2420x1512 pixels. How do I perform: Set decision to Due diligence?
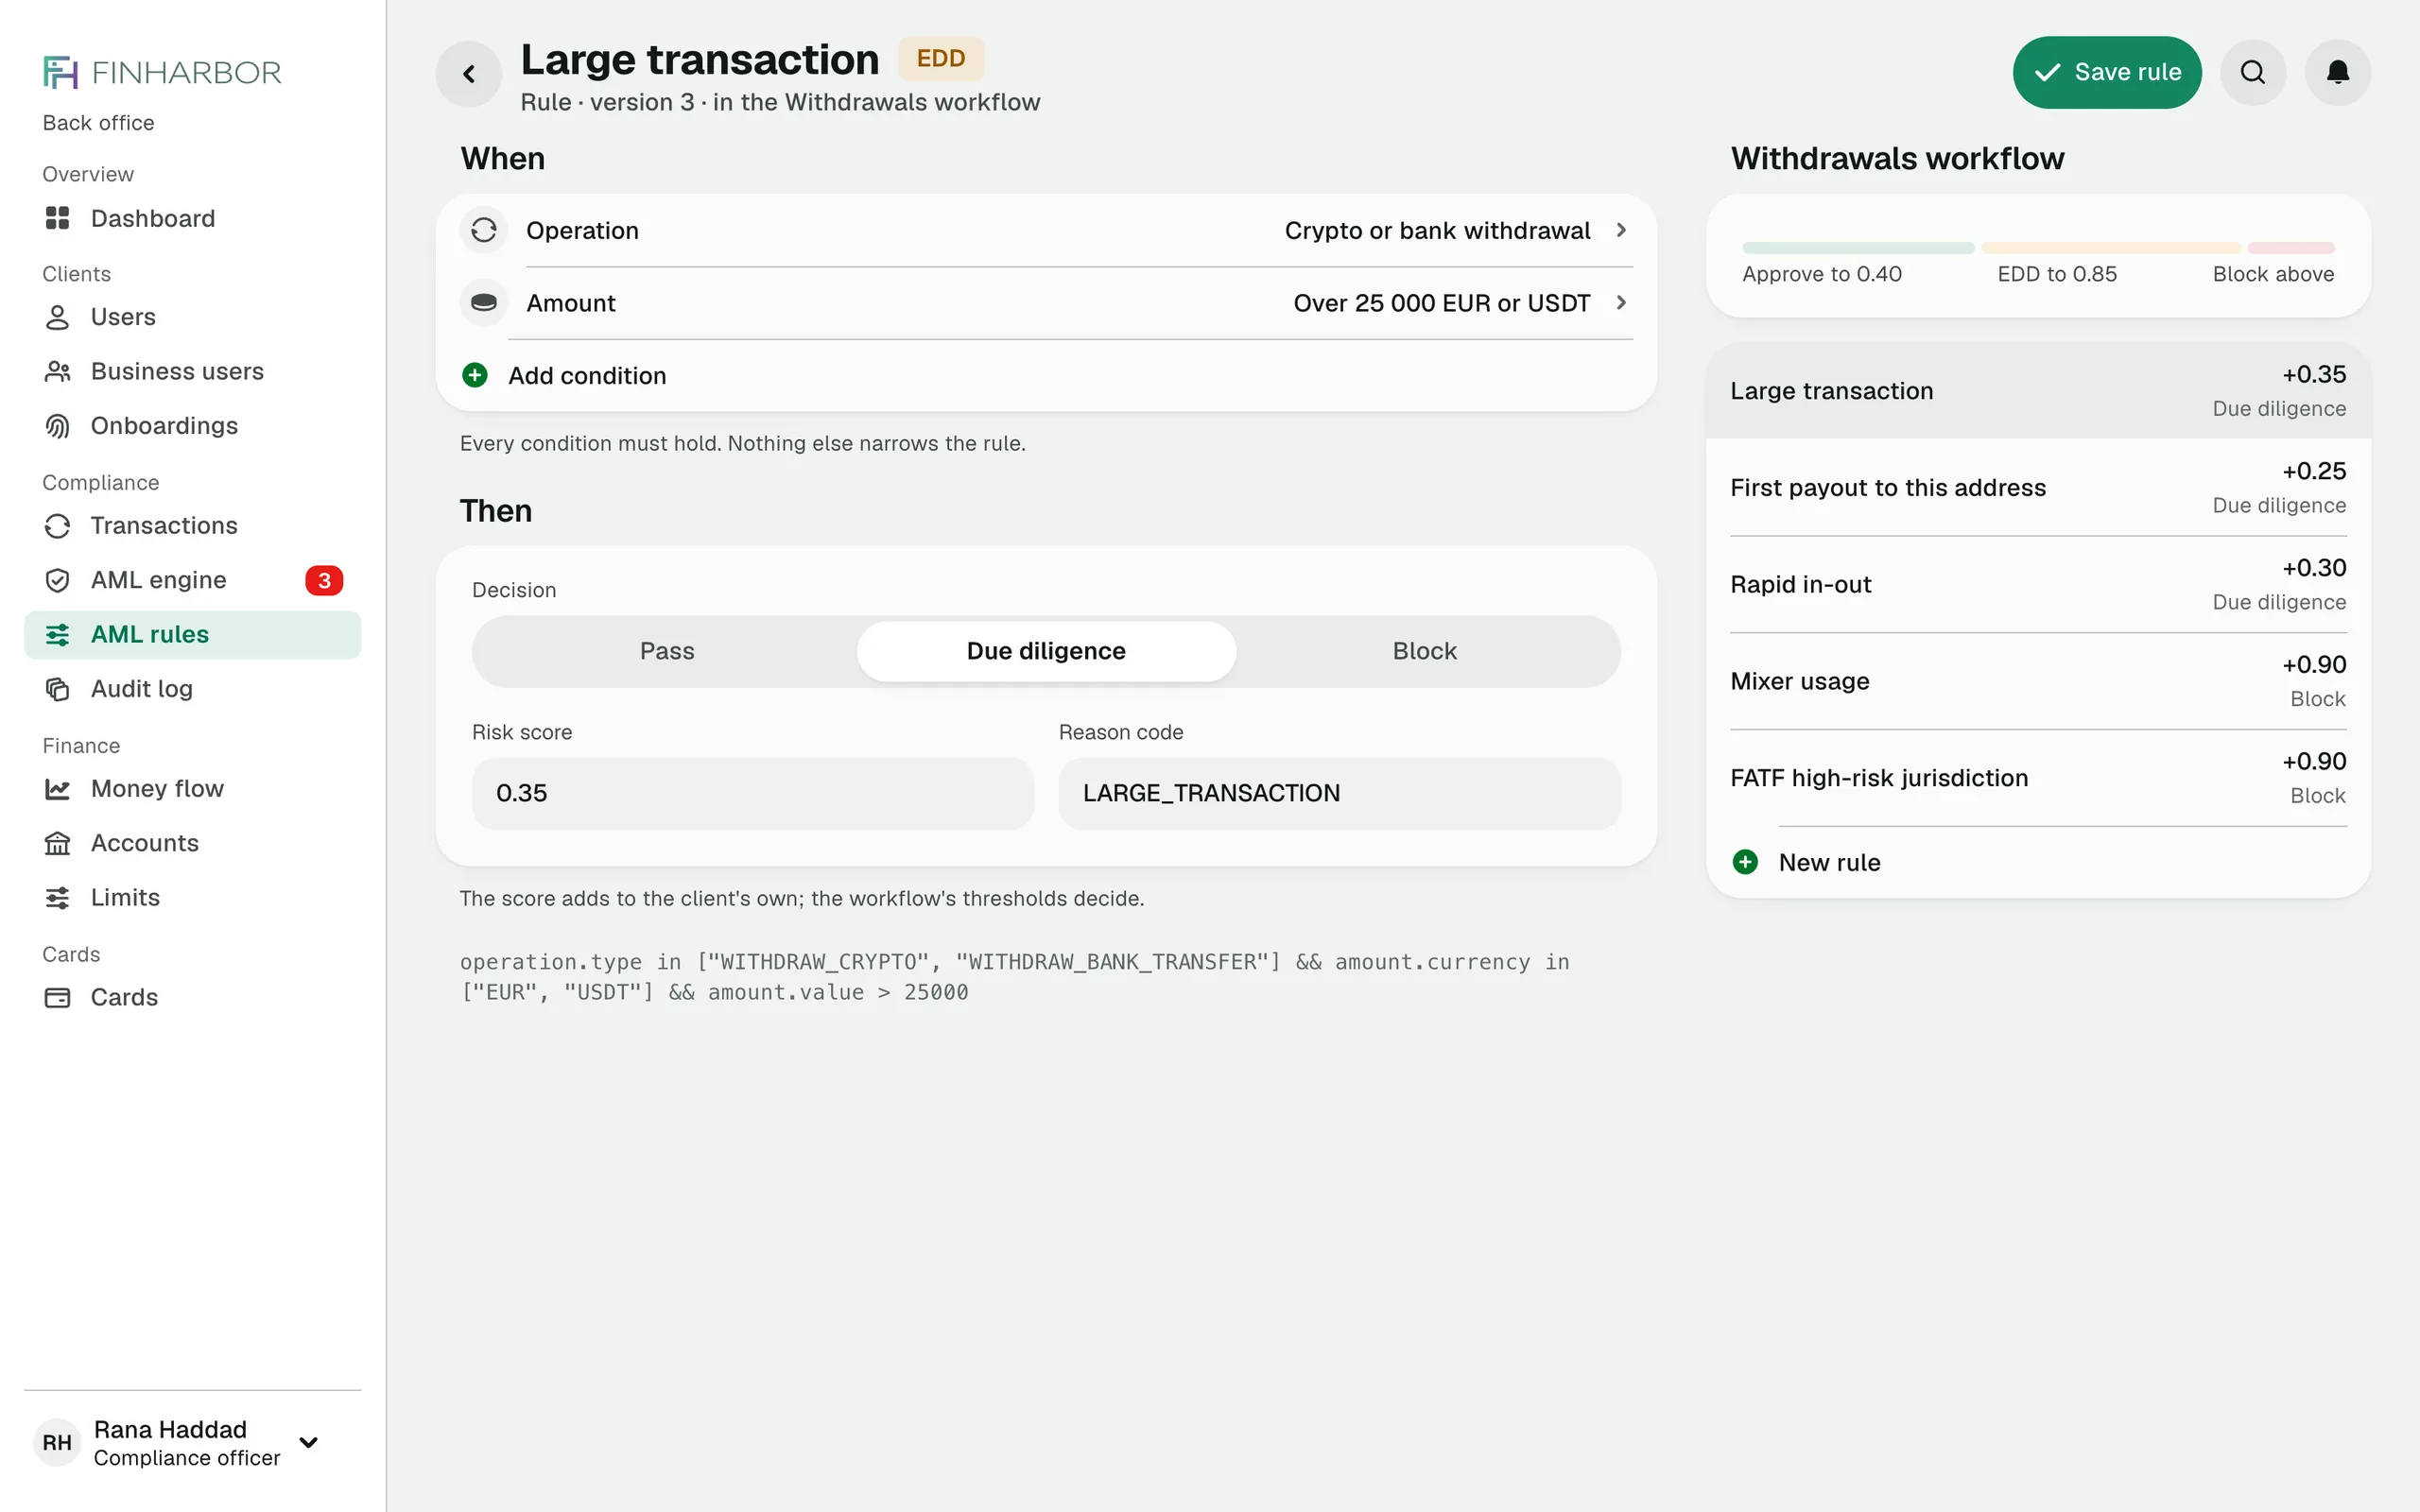coord(1046,651)
